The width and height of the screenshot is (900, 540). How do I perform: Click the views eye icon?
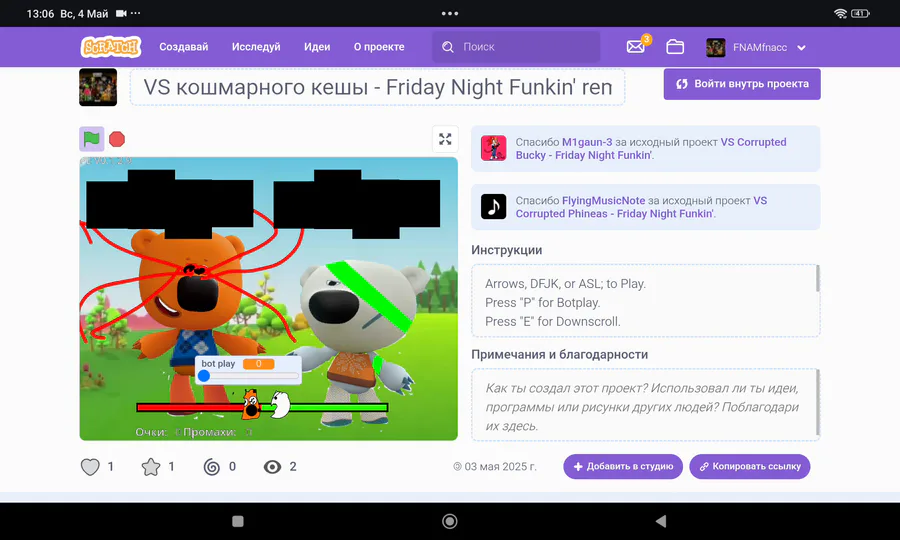(x=272, y=467)
